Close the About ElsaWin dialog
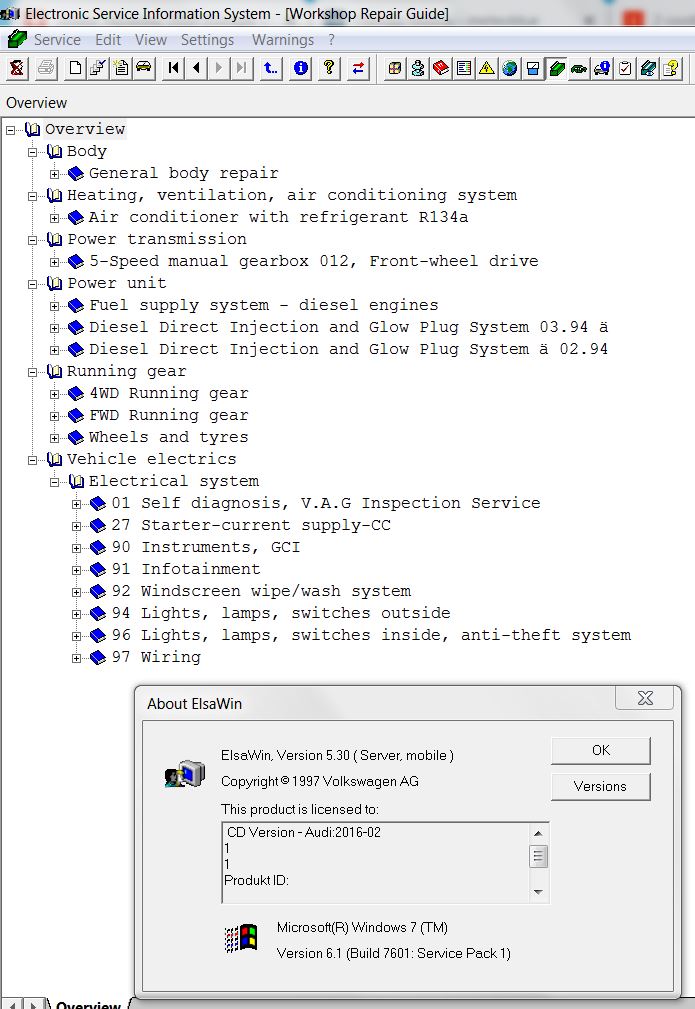The image size is (695, 1009). (x=645, y=698)
